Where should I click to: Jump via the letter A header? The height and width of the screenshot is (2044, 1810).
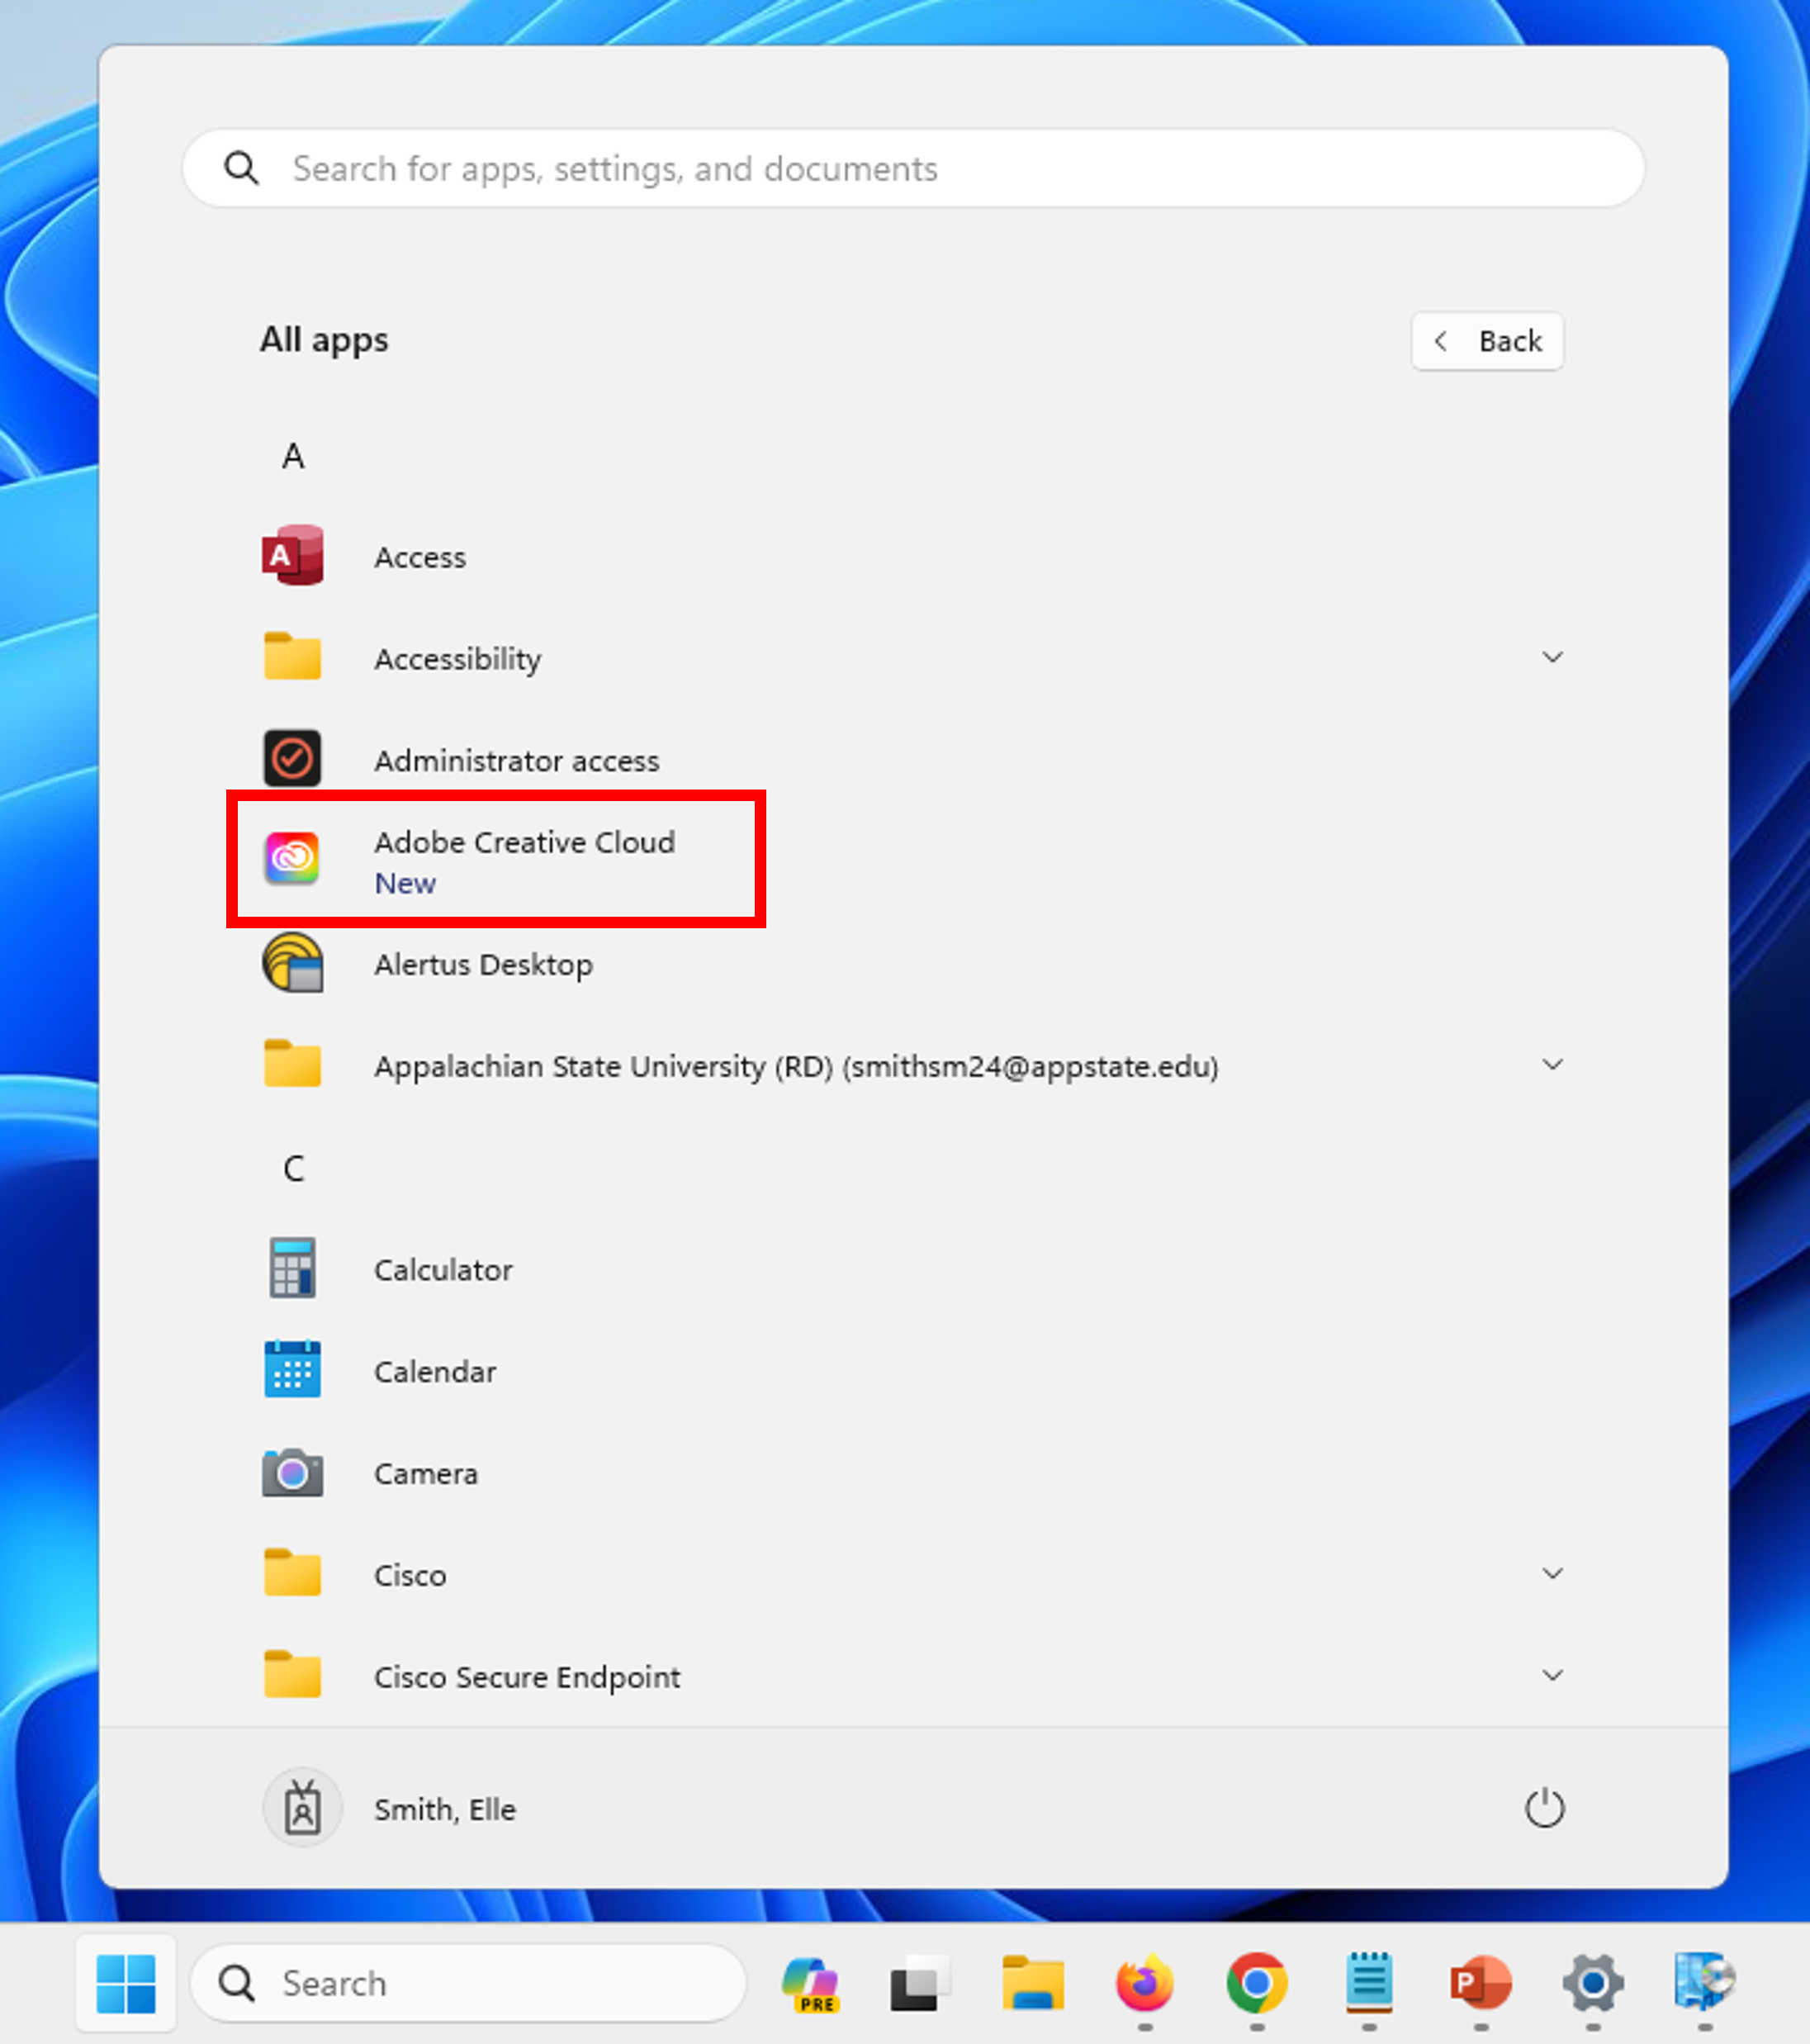click(293, 456)
